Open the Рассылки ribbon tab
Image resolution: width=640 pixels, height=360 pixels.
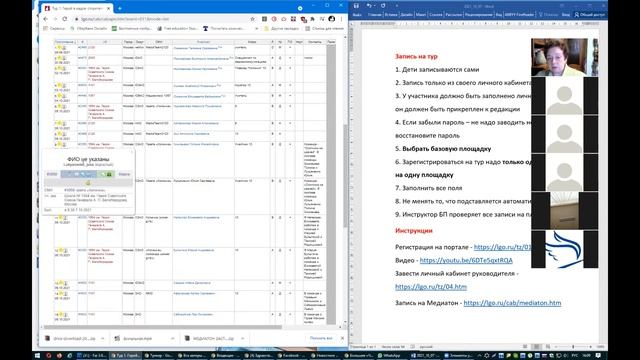[x=453, y=15]
